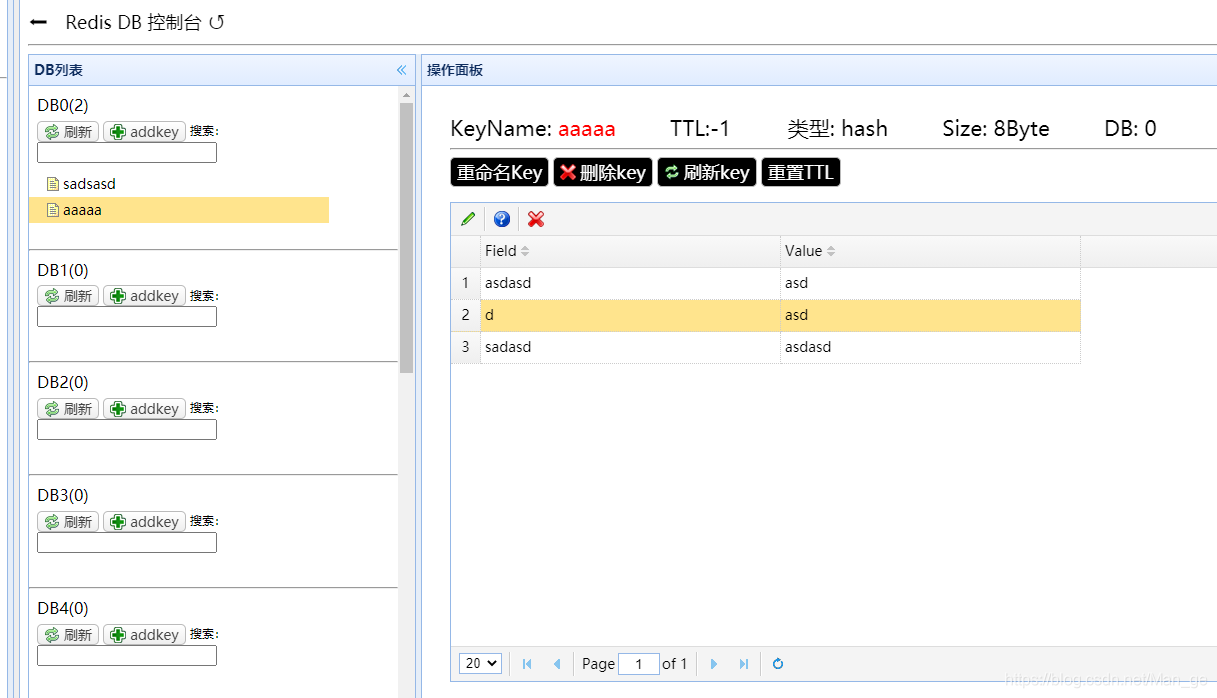This screenshot has height=698, width=1217.
Task: Click the refresh icon beside Redis DB title
Action: point(217,22)
